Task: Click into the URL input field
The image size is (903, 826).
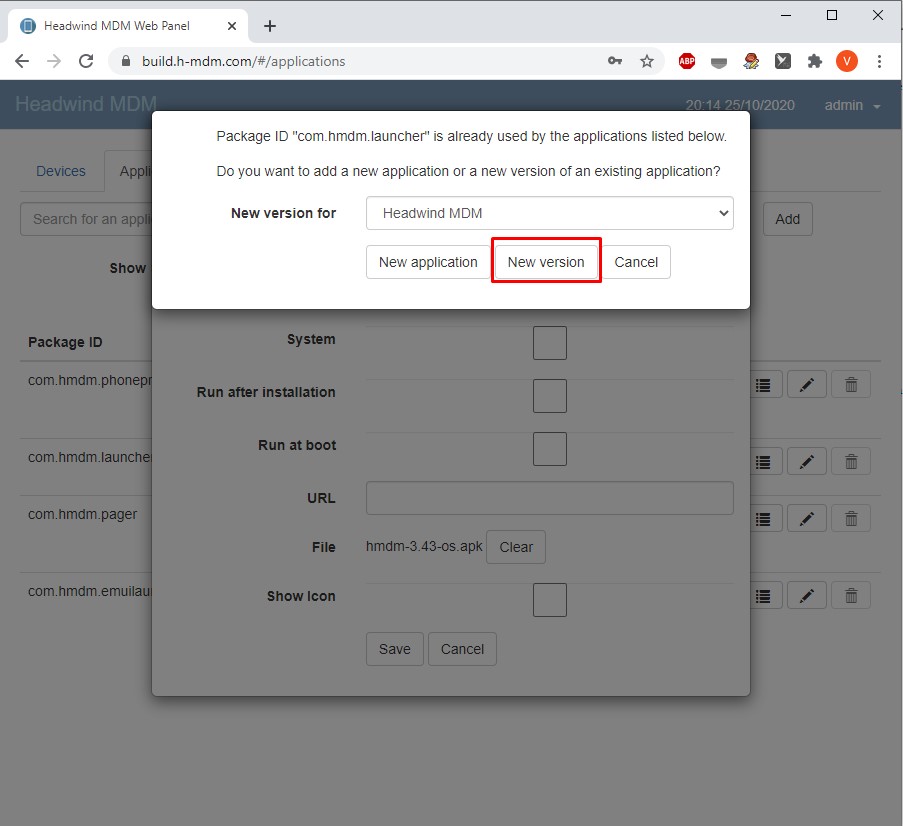Action: tap(549, 498)
